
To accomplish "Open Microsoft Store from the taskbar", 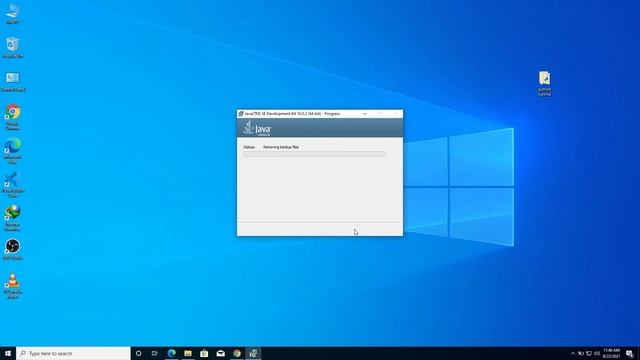I will tap(204, 353).
